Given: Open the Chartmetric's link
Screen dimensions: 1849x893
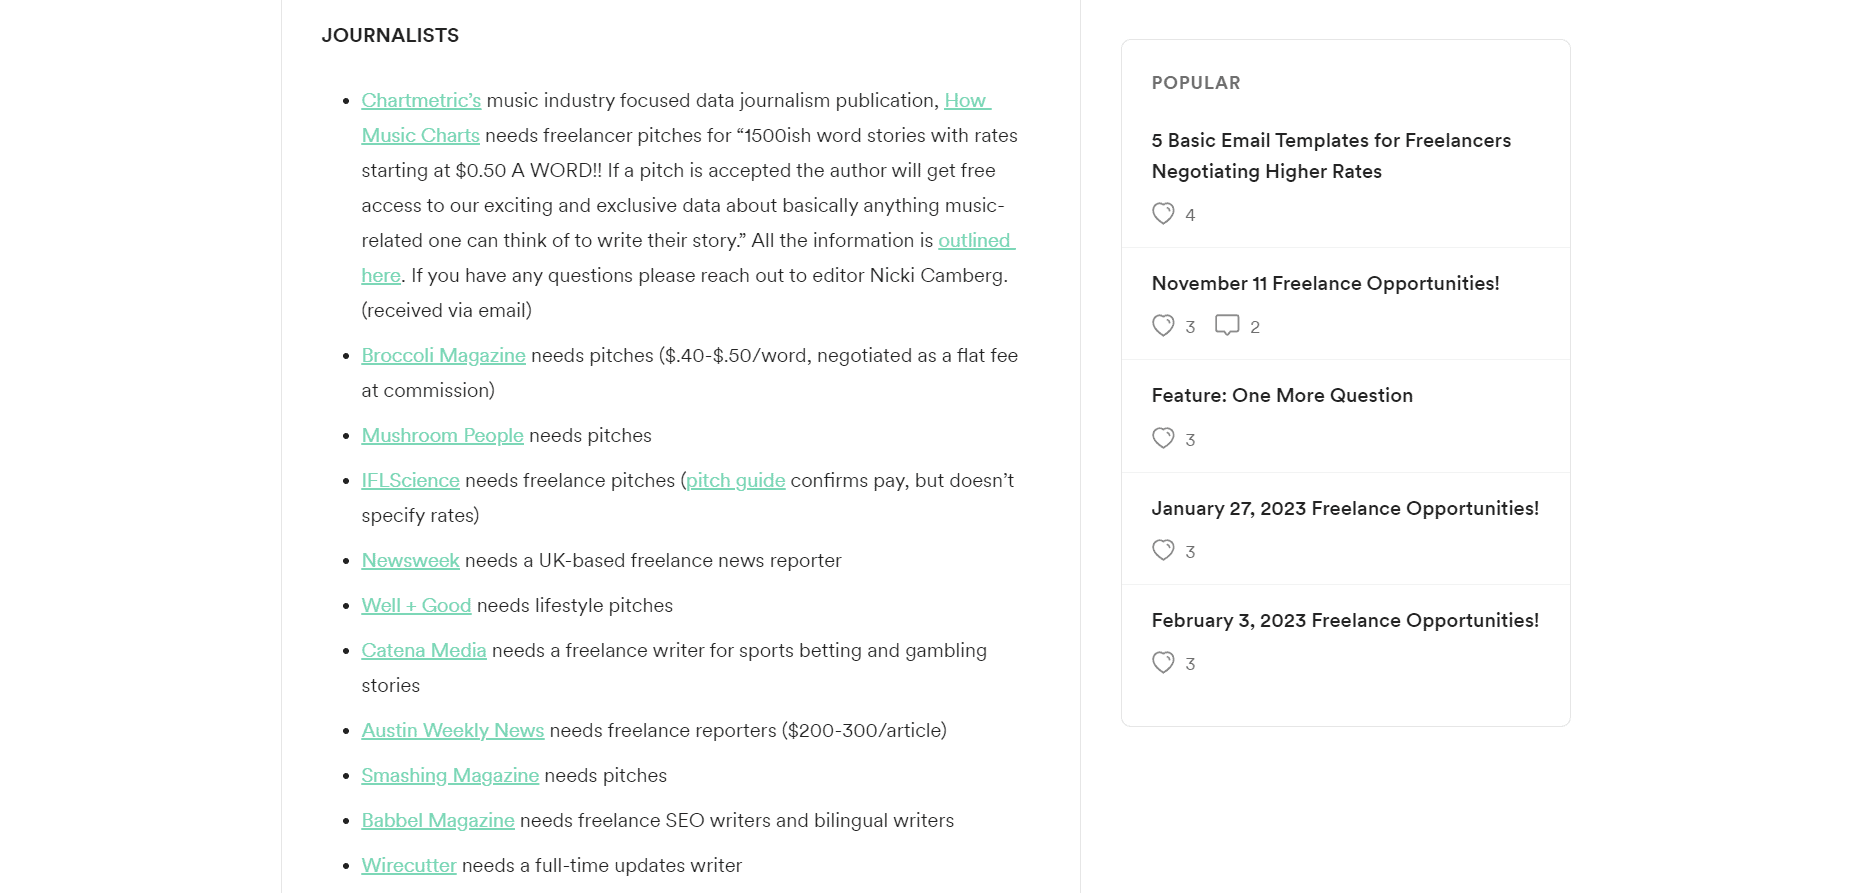Looking at the screenshot, I should pyautogui.click(x=421, y=101).
